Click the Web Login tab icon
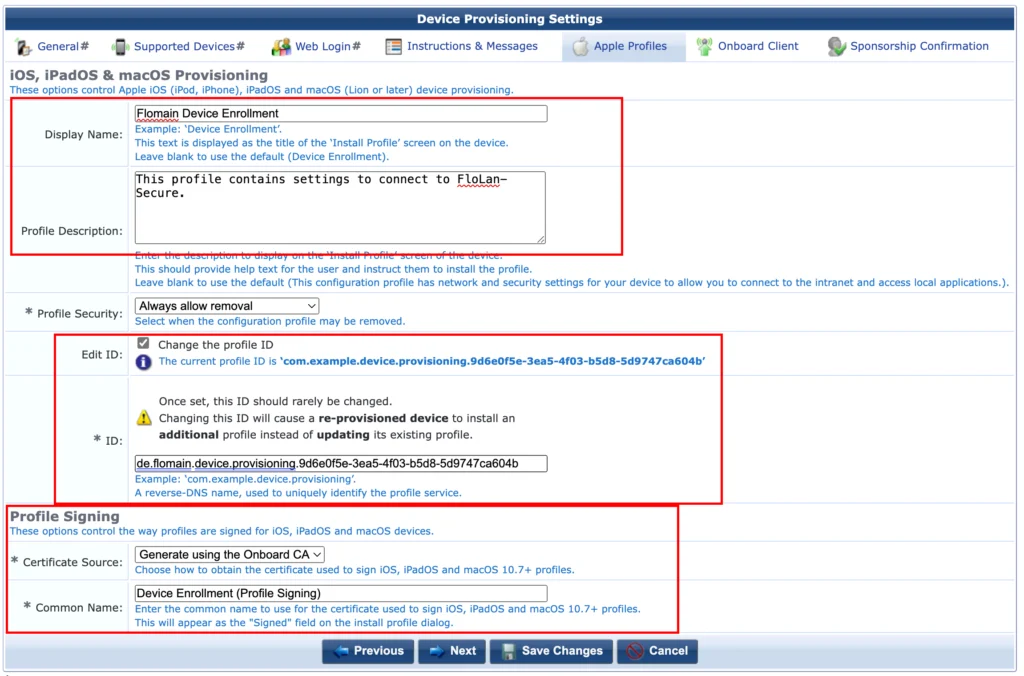Viewport: 1024px width, 676px height. click(x=281, y=47)
